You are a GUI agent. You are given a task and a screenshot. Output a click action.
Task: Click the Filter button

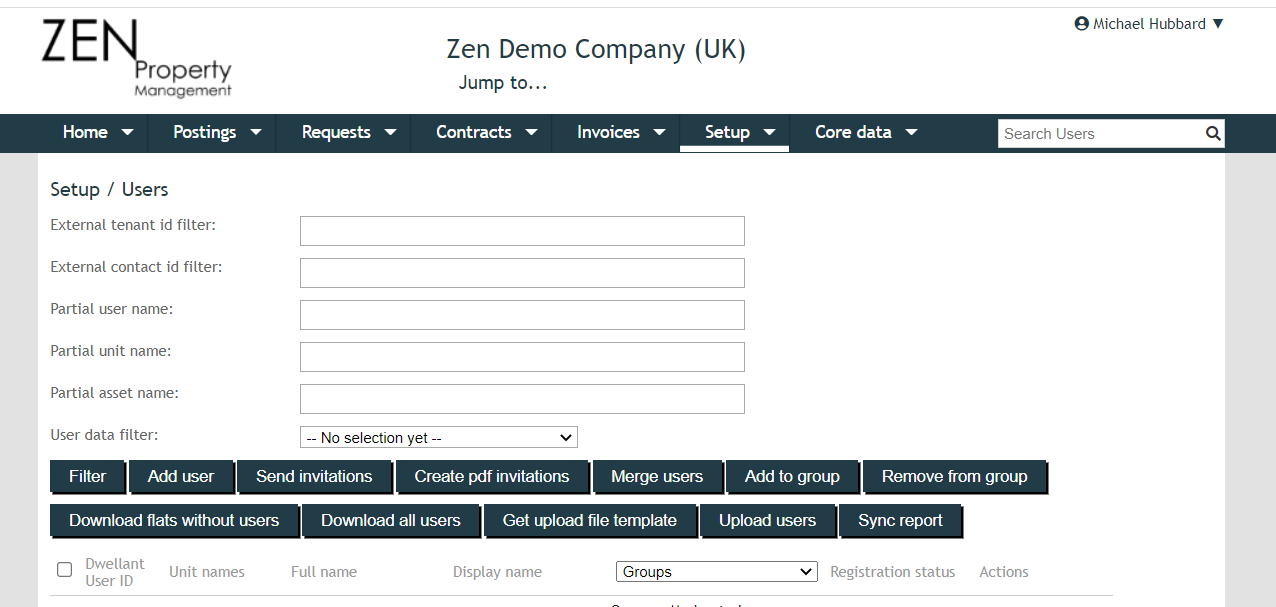[87, 476]
